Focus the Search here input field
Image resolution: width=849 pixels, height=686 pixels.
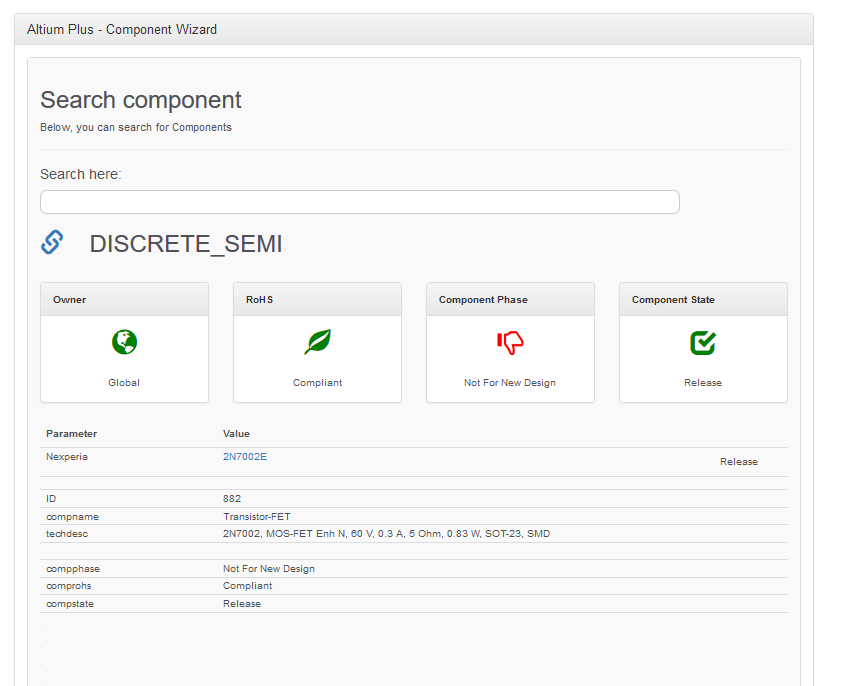click(x=360, y=202)
